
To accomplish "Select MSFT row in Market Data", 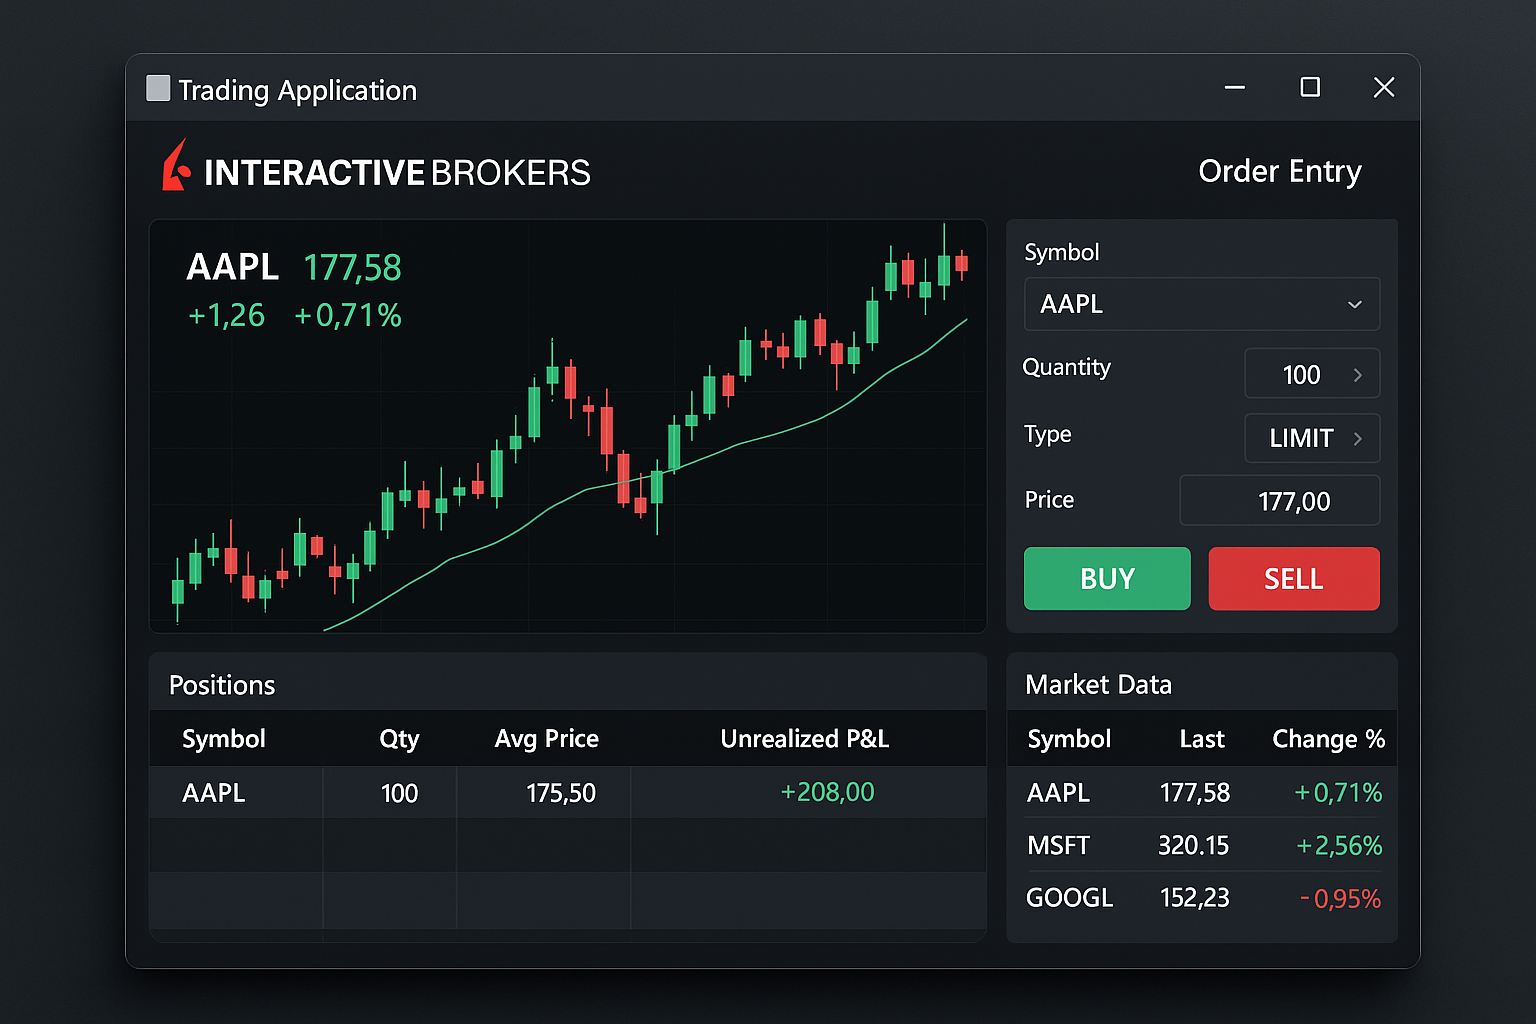I will pyautogui.click(x=1201, y=846).
